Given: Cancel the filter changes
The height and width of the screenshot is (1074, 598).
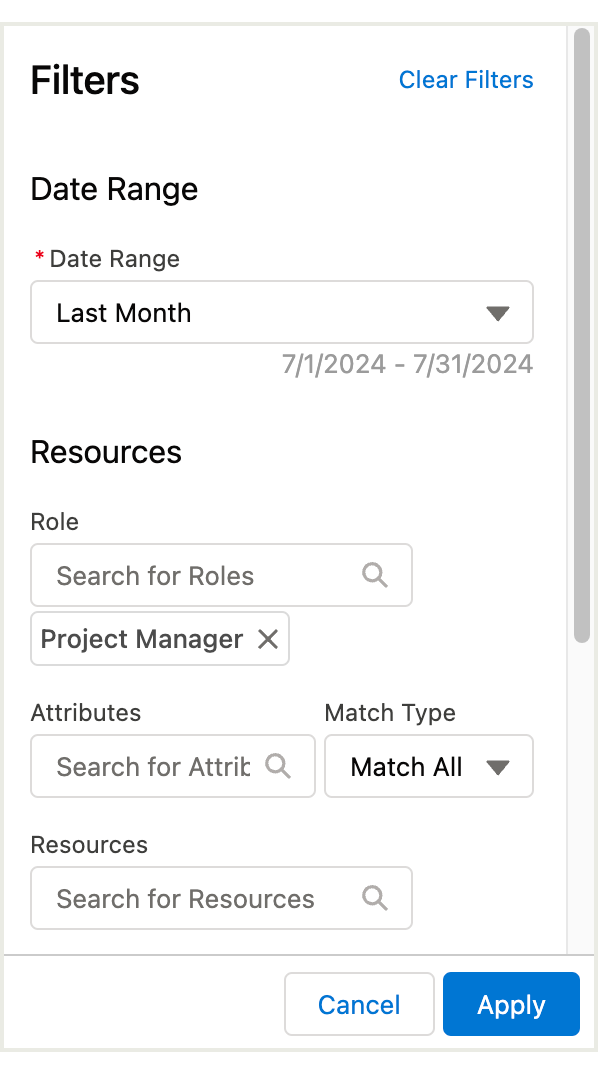Looking at the screenshot, I should click(x=359, y=1004).
